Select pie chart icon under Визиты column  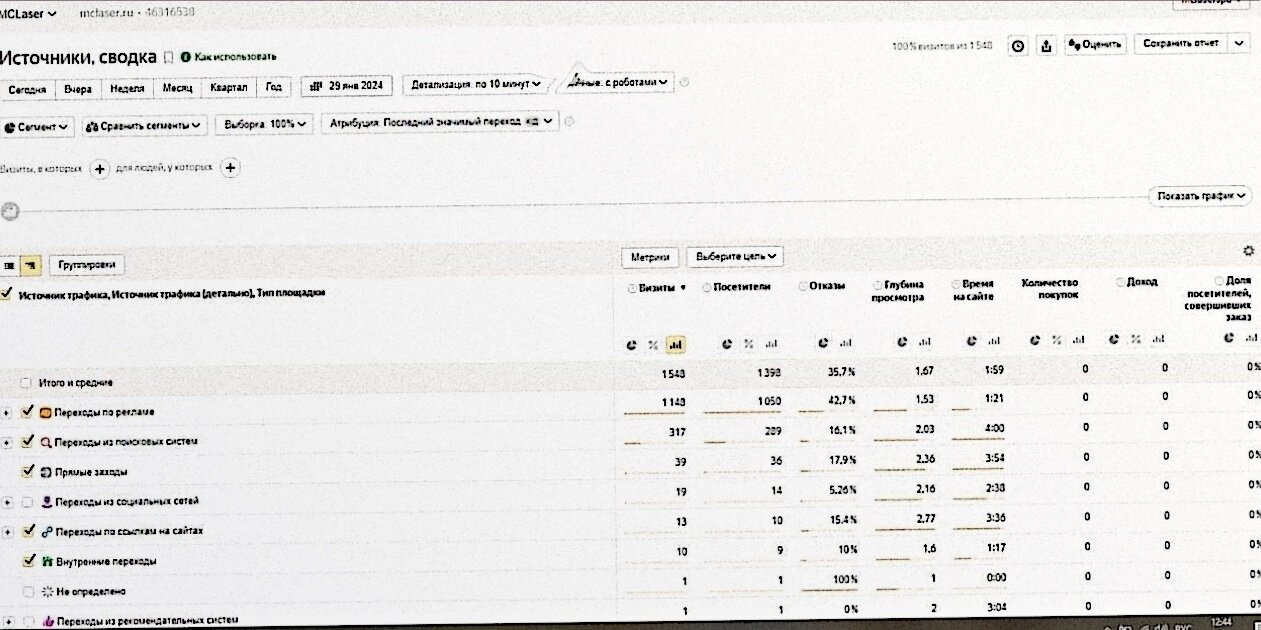631,344
